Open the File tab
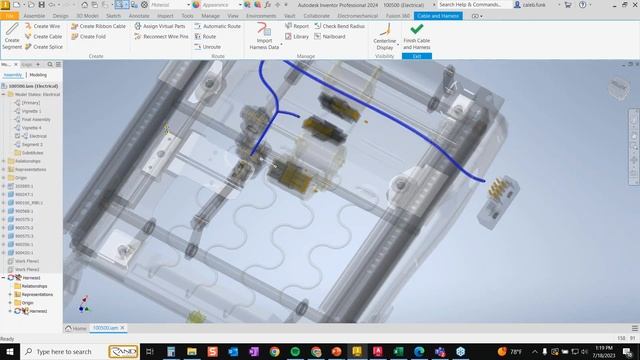 tap(9, 16)
